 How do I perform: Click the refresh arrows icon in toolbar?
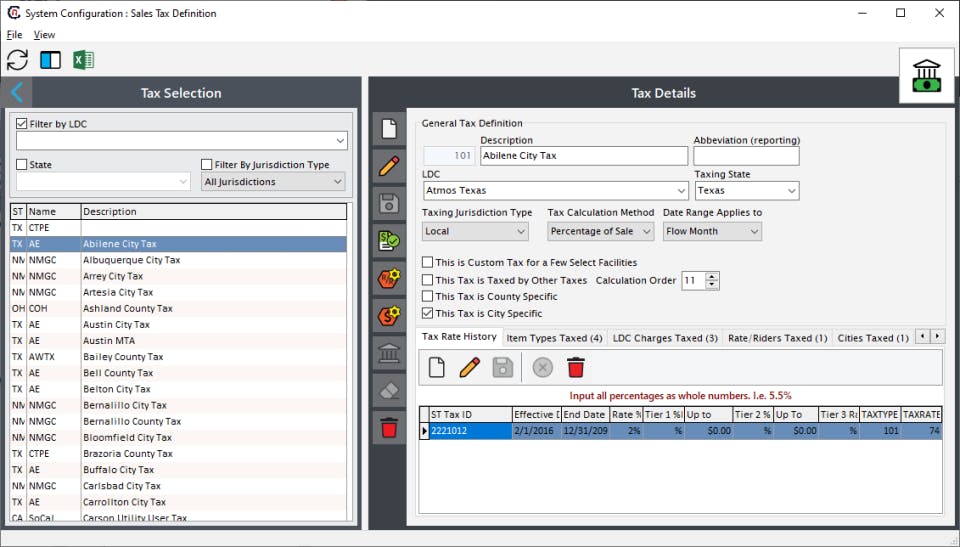click(x=18, y=60)
